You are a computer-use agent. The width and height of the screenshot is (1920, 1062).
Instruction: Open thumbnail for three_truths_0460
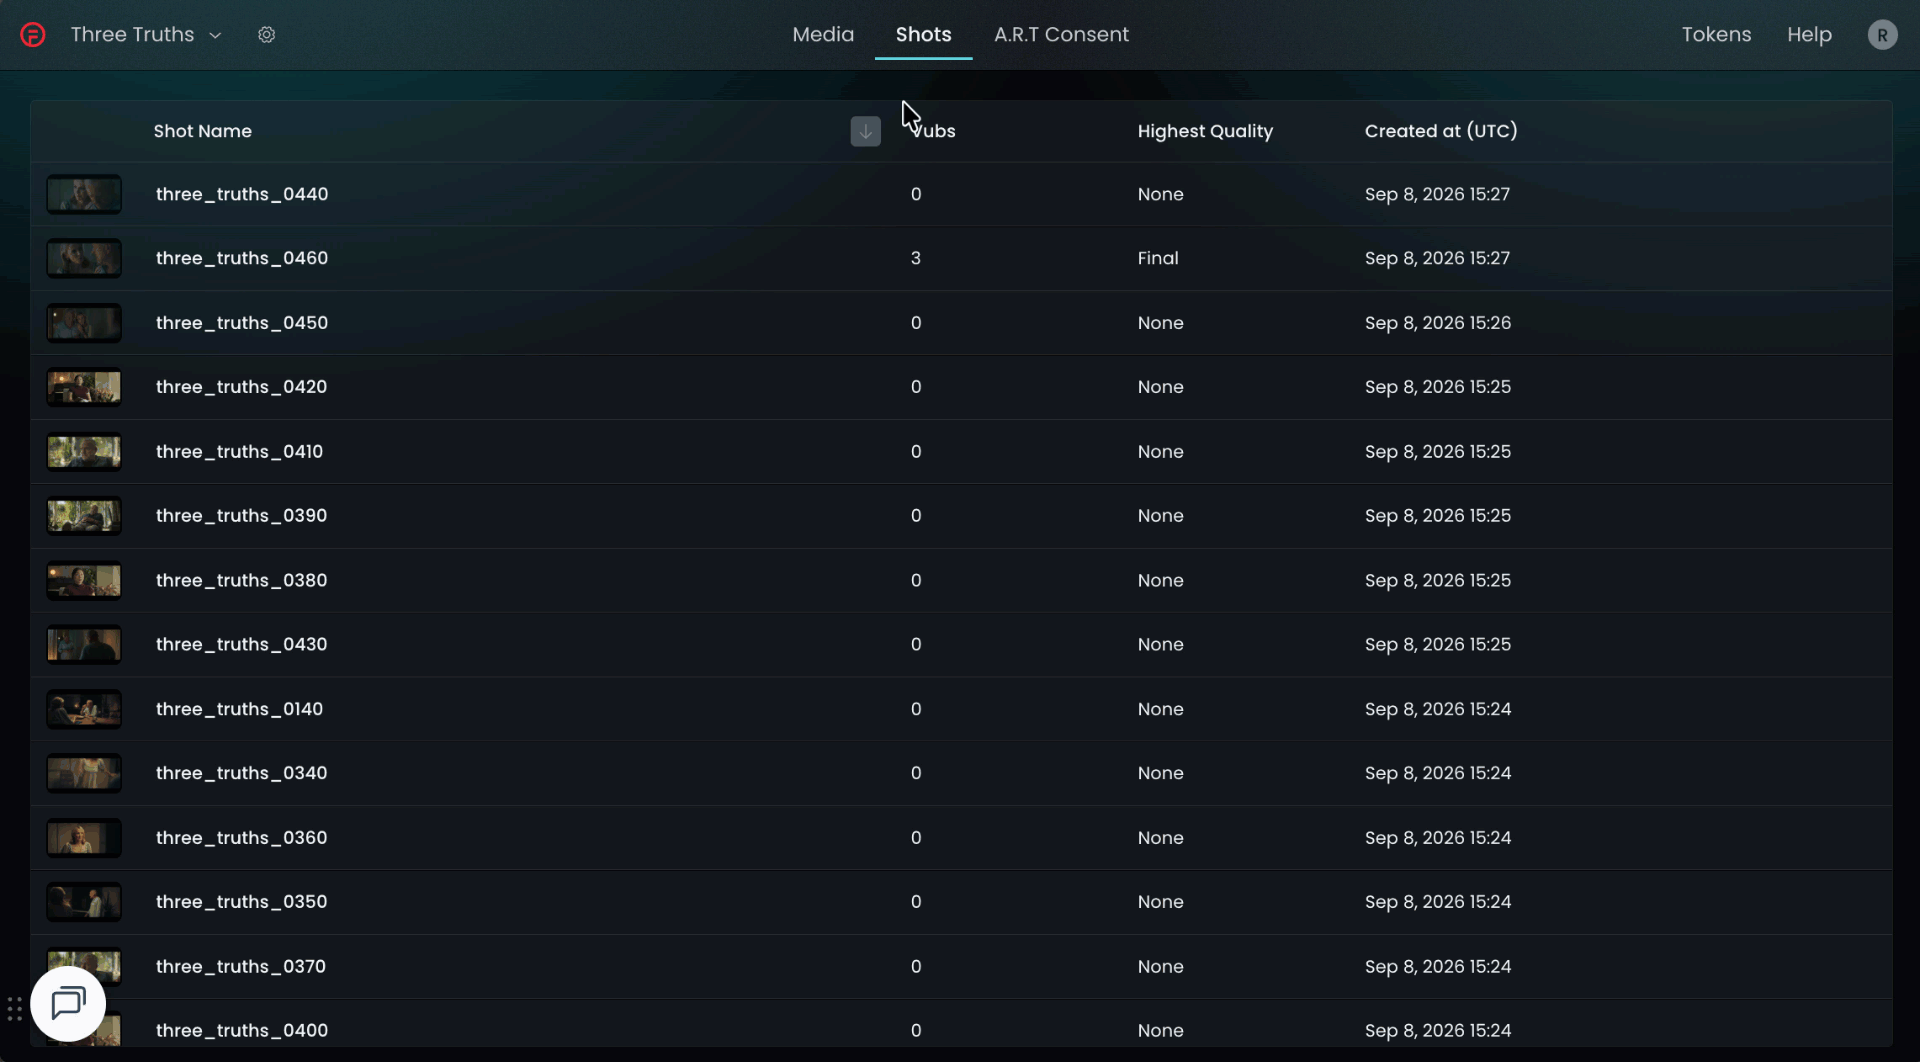coord(84,258)
